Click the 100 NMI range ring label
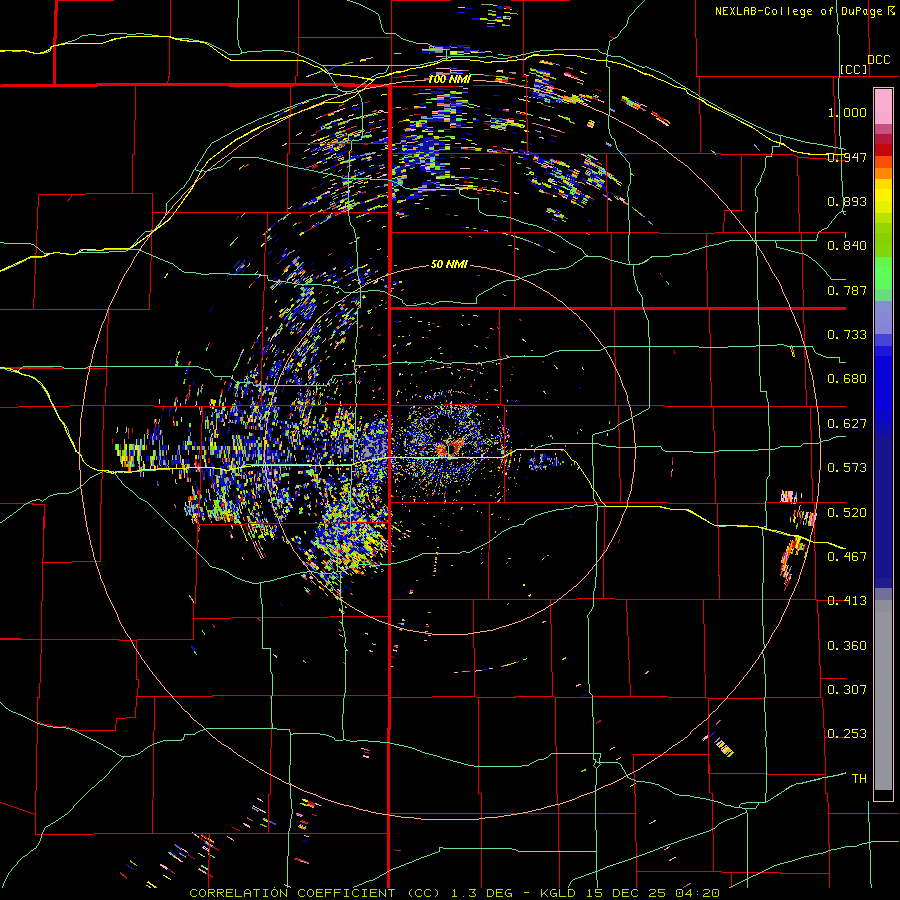The width and height of the screenshot is (900, 900). click(x=449, y=79)
